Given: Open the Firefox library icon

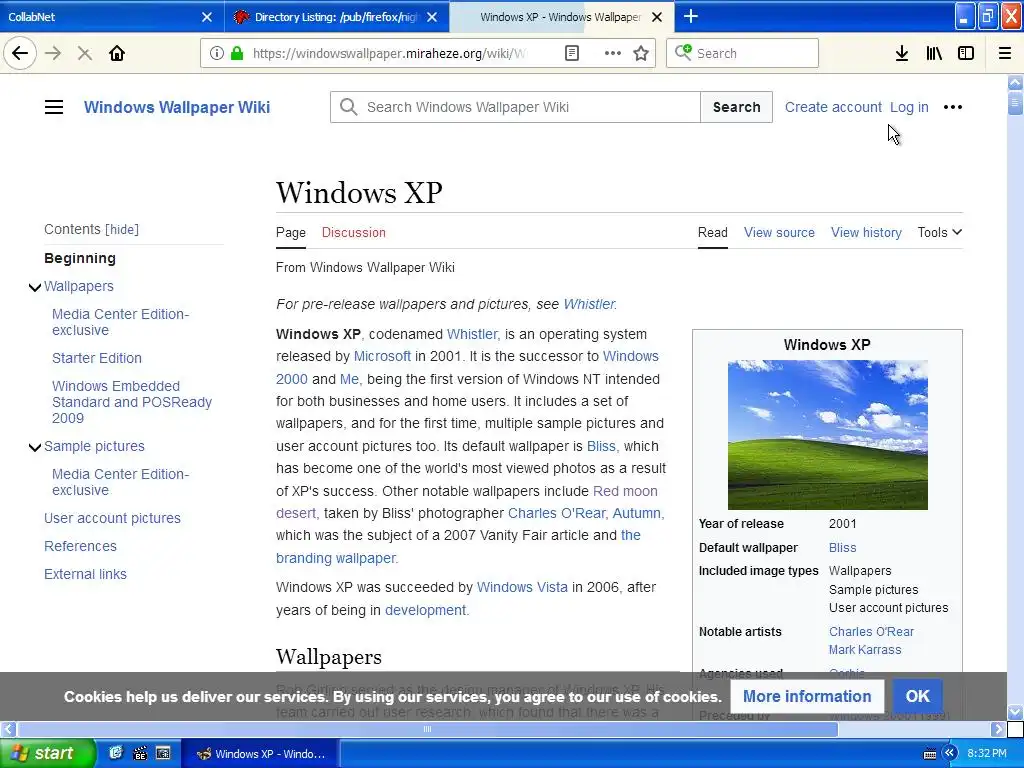Looking at the screenshot, I should coord(934,53).
